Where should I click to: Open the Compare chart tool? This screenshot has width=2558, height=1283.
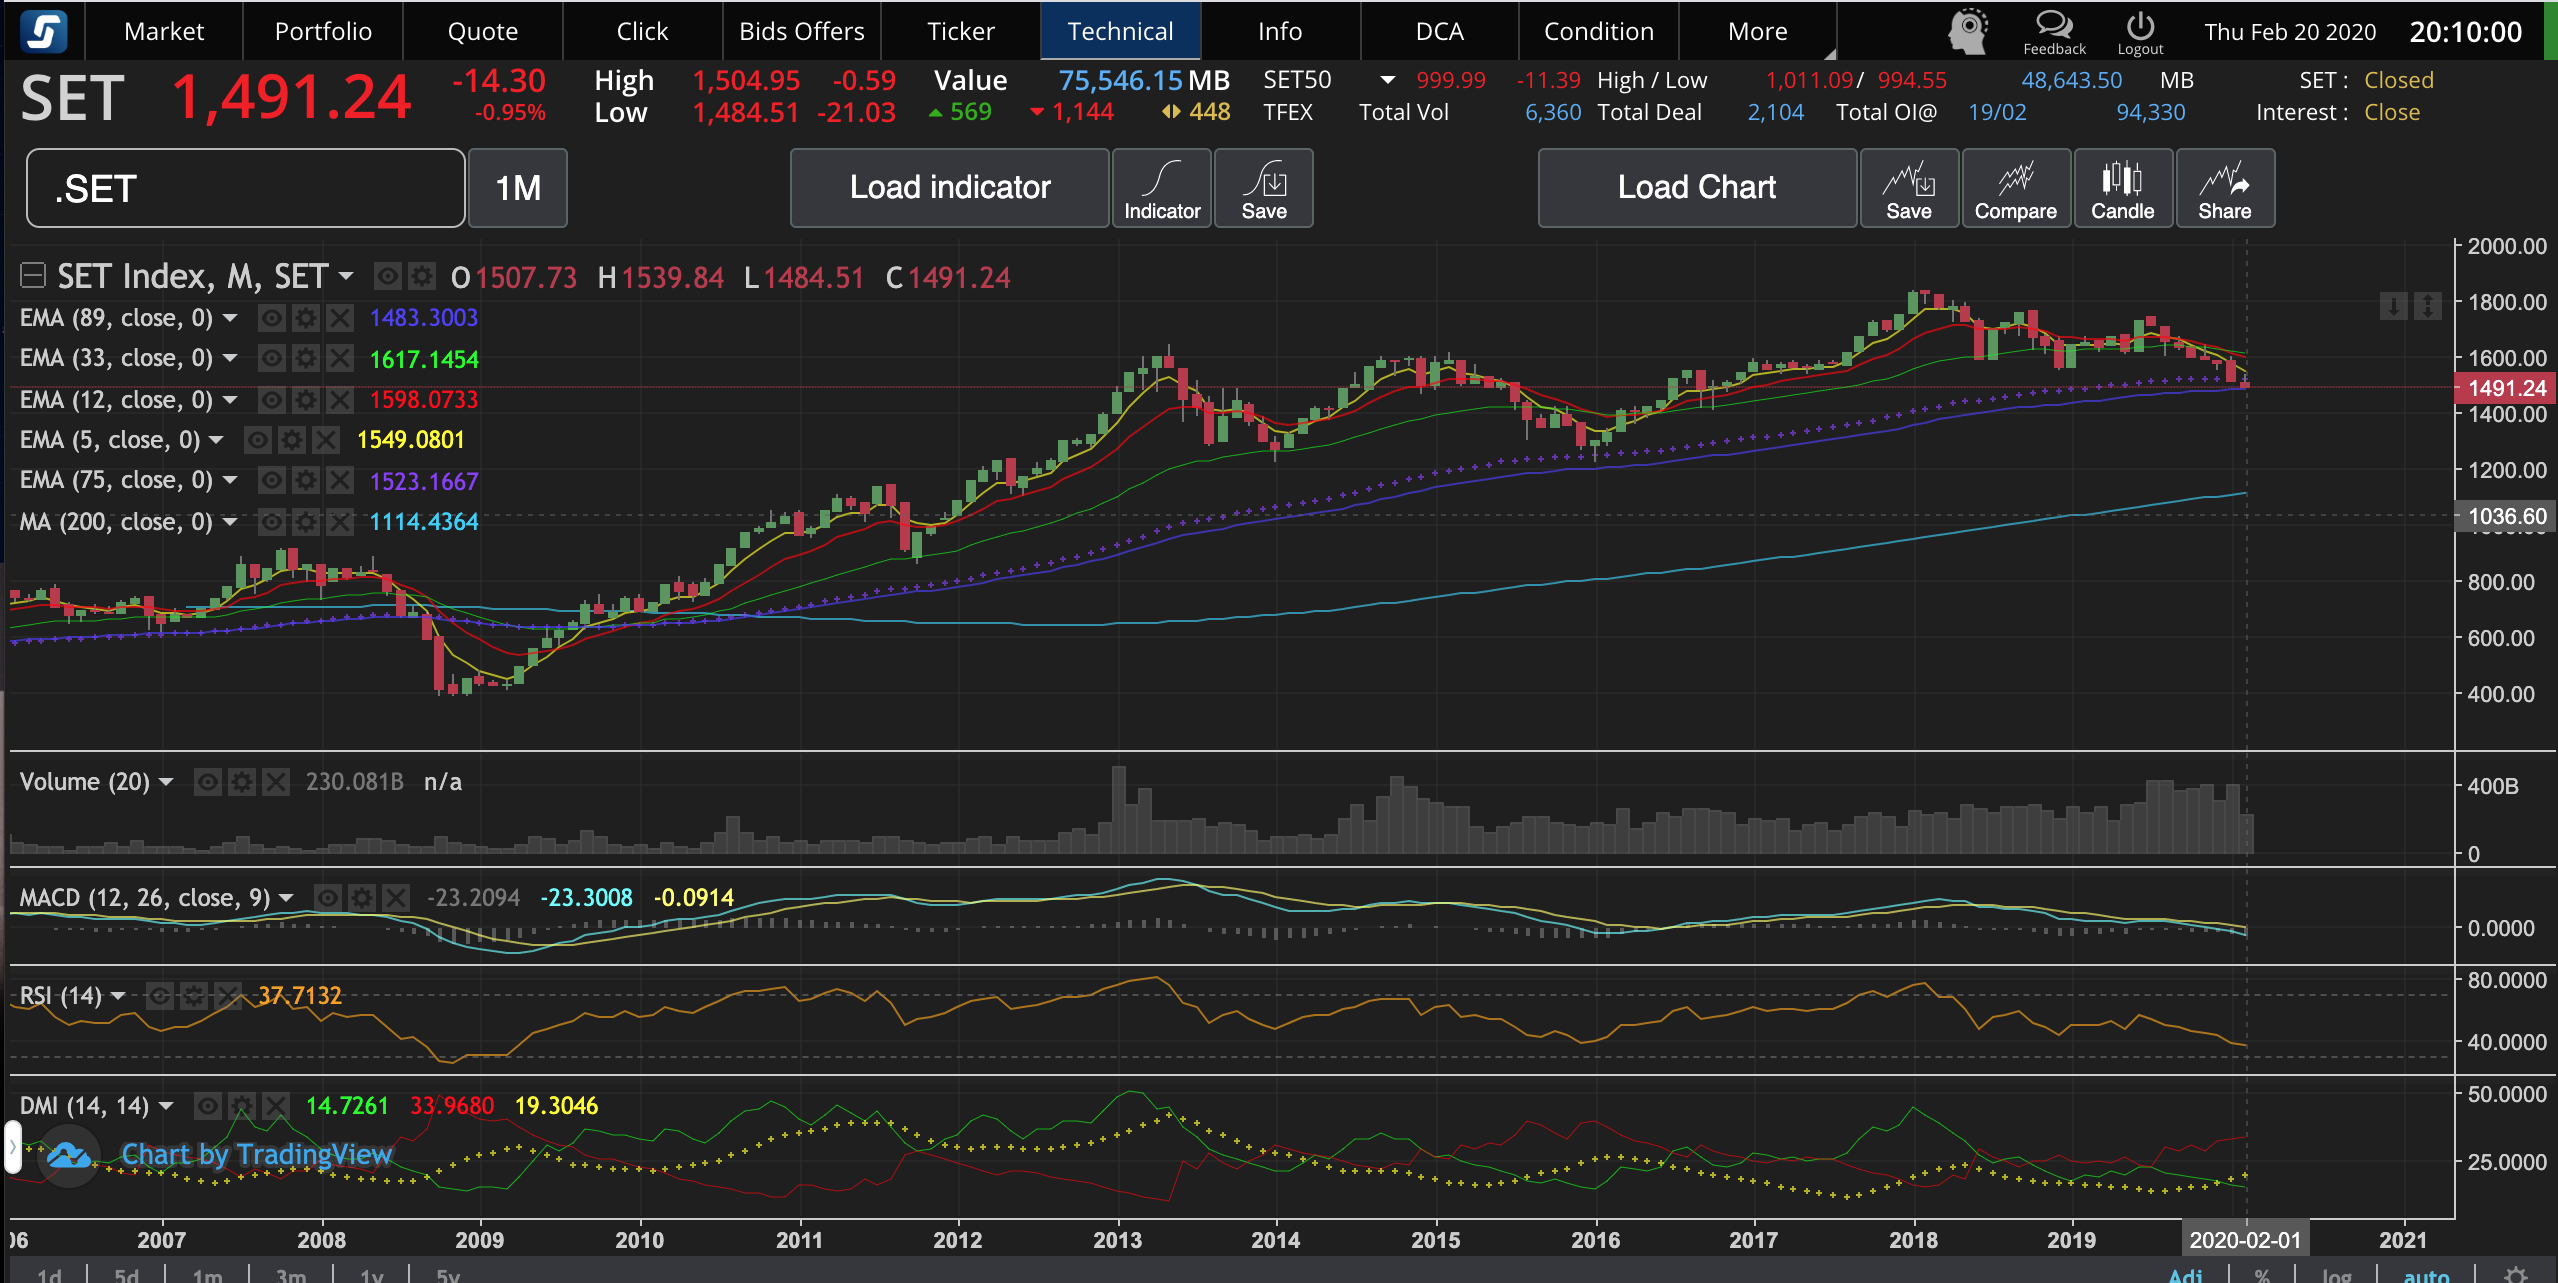pos(2015,188)
